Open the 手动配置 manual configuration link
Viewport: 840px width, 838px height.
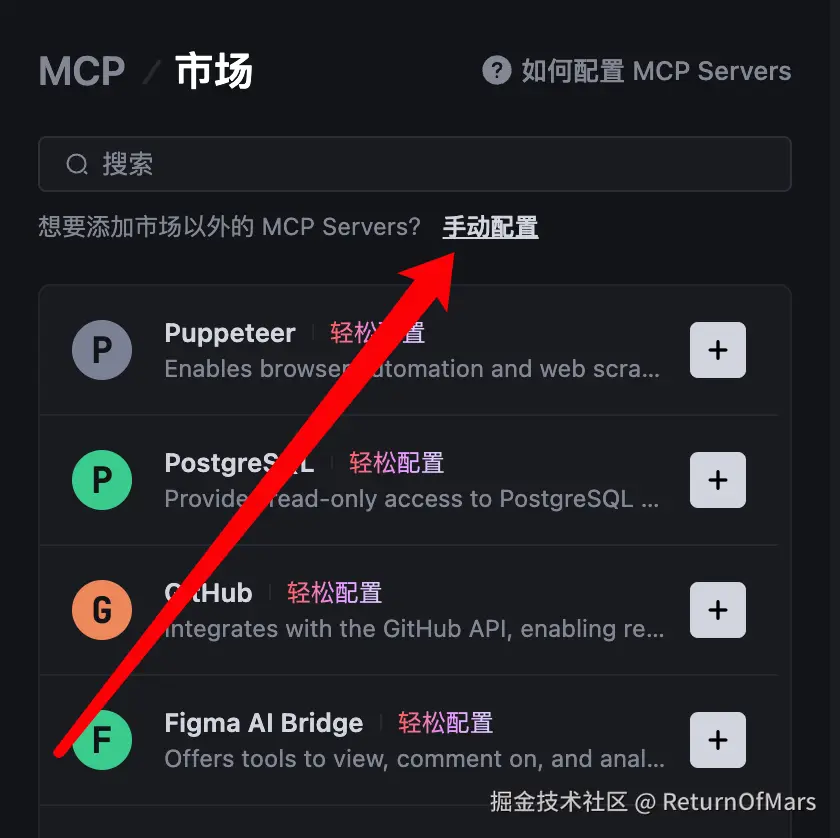coord(490,227)
